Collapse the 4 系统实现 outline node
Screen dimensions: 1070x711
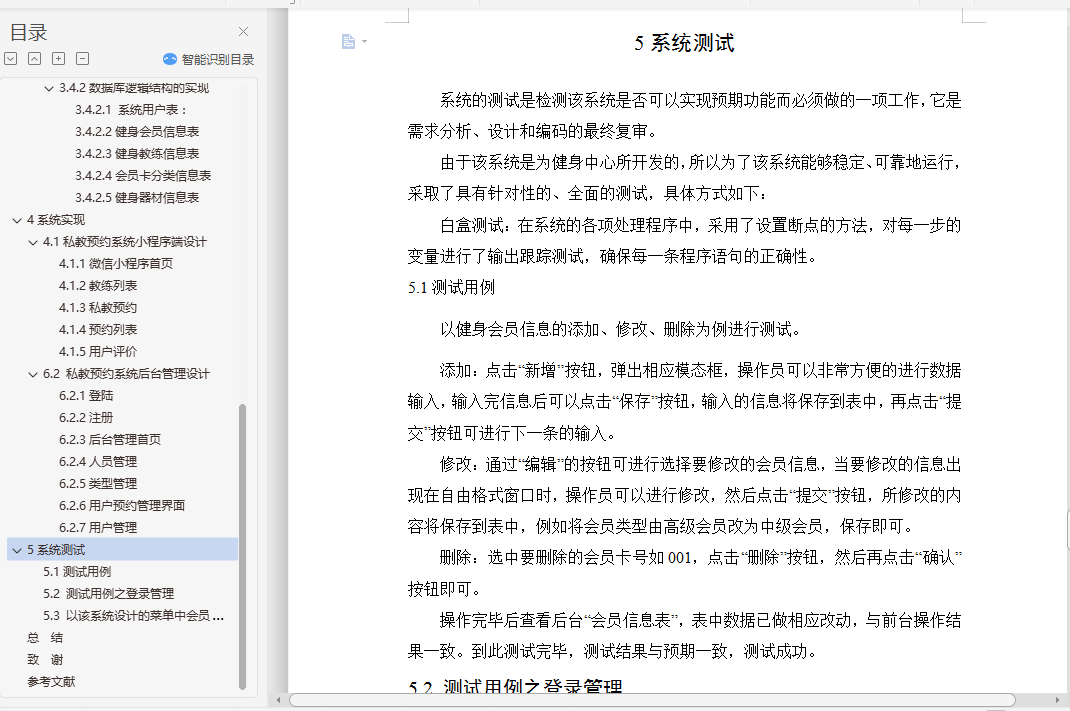coord(17,220)
